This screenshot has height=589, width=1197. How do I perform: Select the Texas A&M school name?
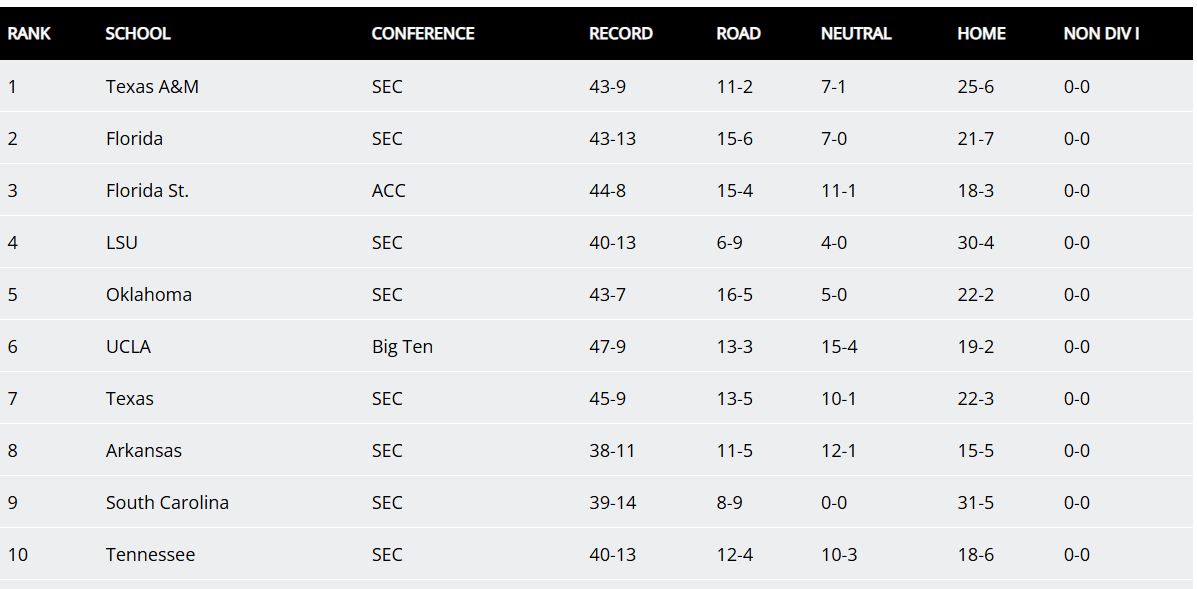tap(152, 86)
